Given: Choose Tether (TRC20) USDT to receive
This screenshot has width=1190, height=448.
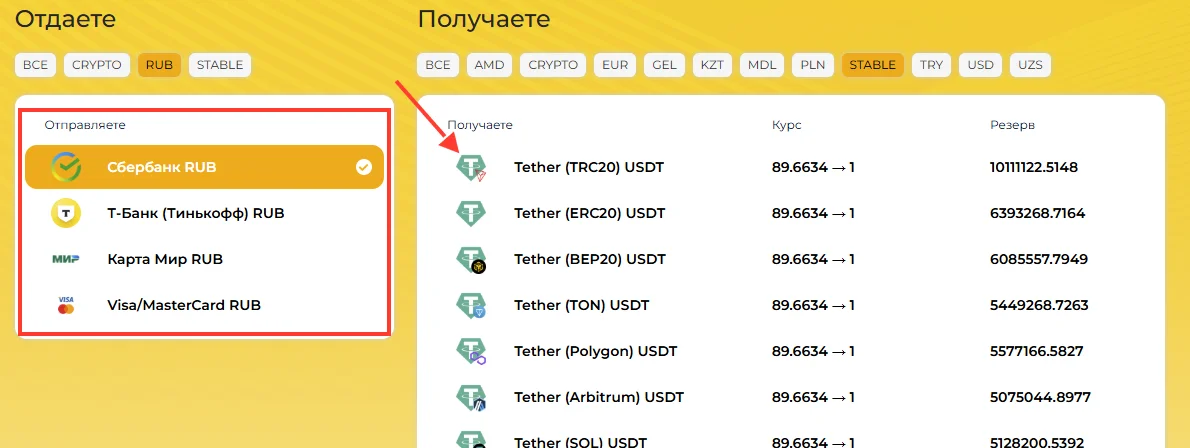Looking at the screenshot, I should coord(589,167).
